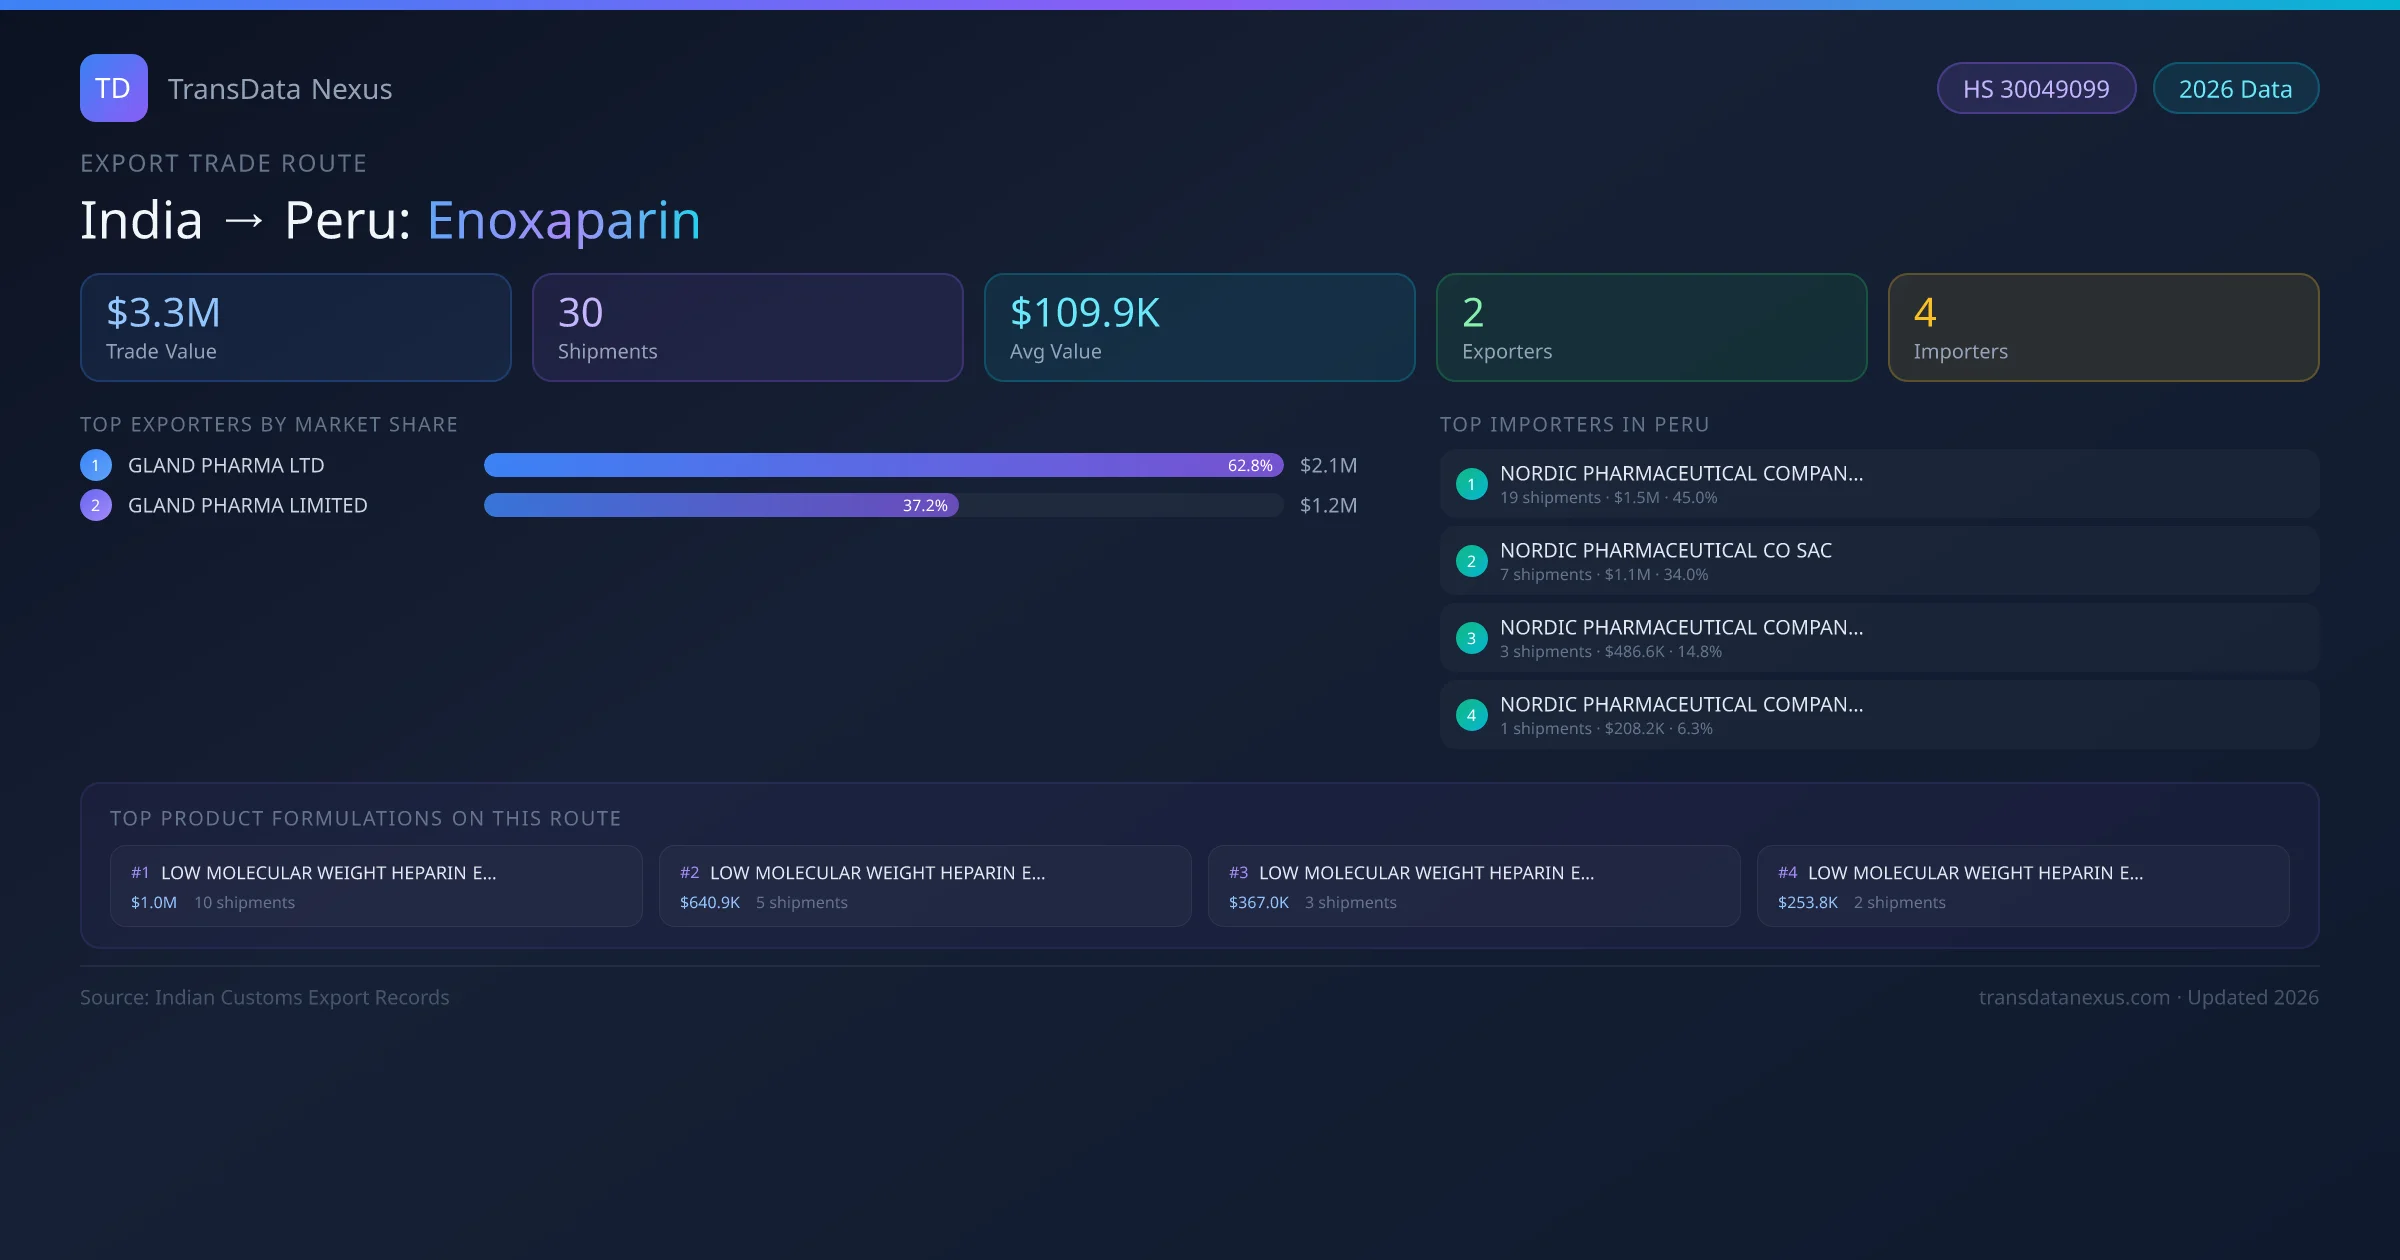Screen dimensions: 2400x1260
Task: Click the TD logo icon
Action: click(113, 88)
